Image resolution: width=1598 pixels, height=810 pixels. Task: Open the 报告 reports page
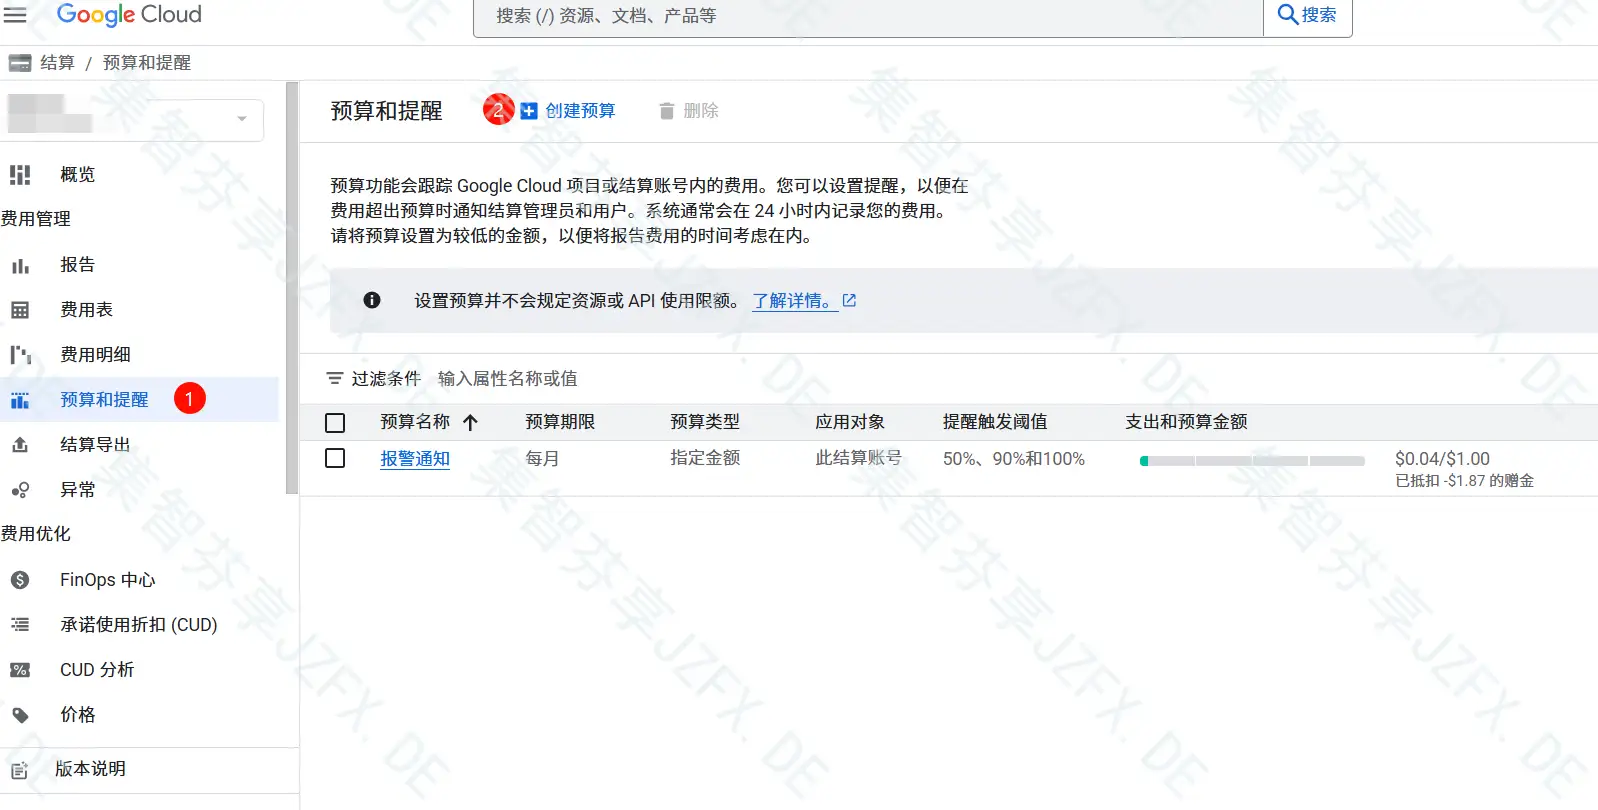[77, 265]
